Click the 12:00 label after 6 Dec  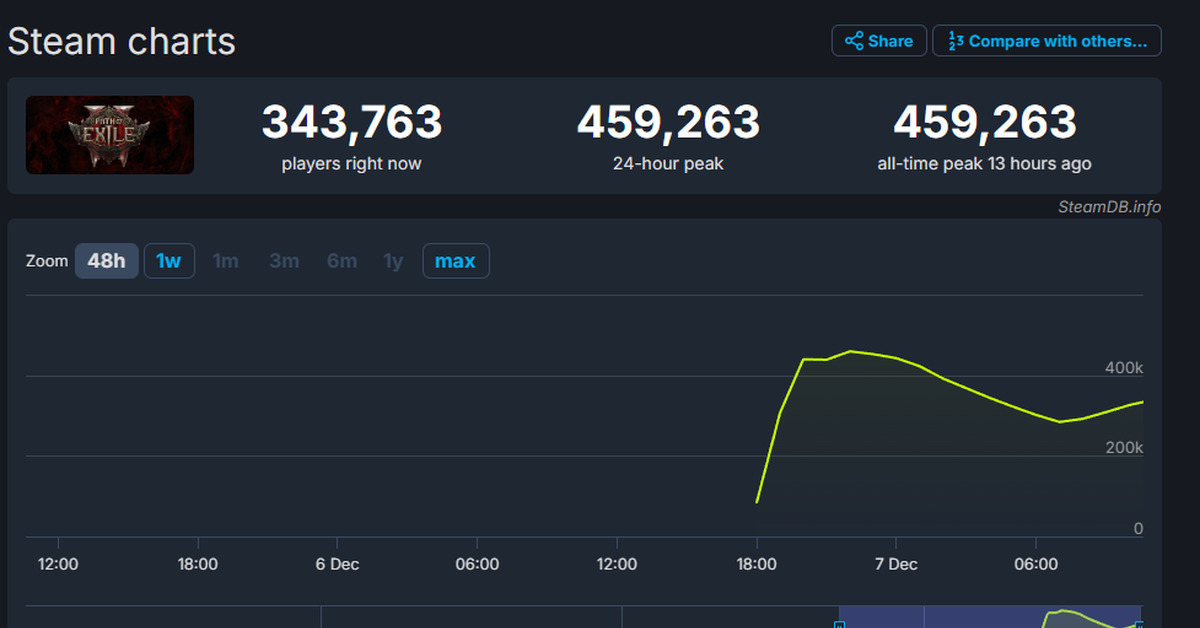tap(616, 564)
